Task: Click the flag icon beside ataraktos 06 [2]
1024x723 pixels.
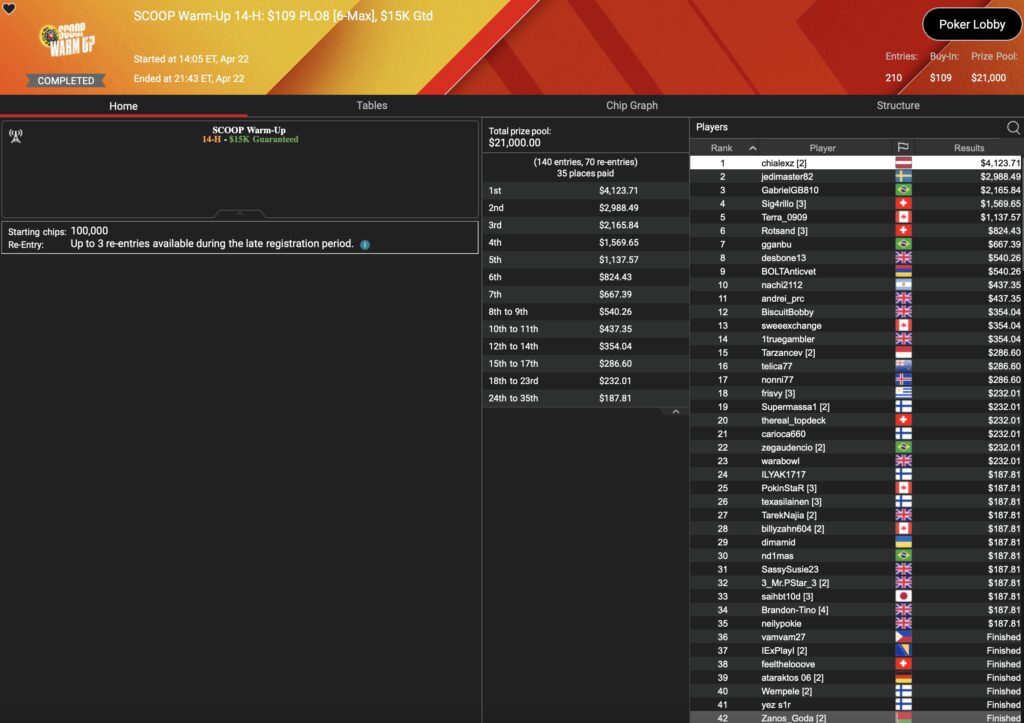Action: [903, 678]
